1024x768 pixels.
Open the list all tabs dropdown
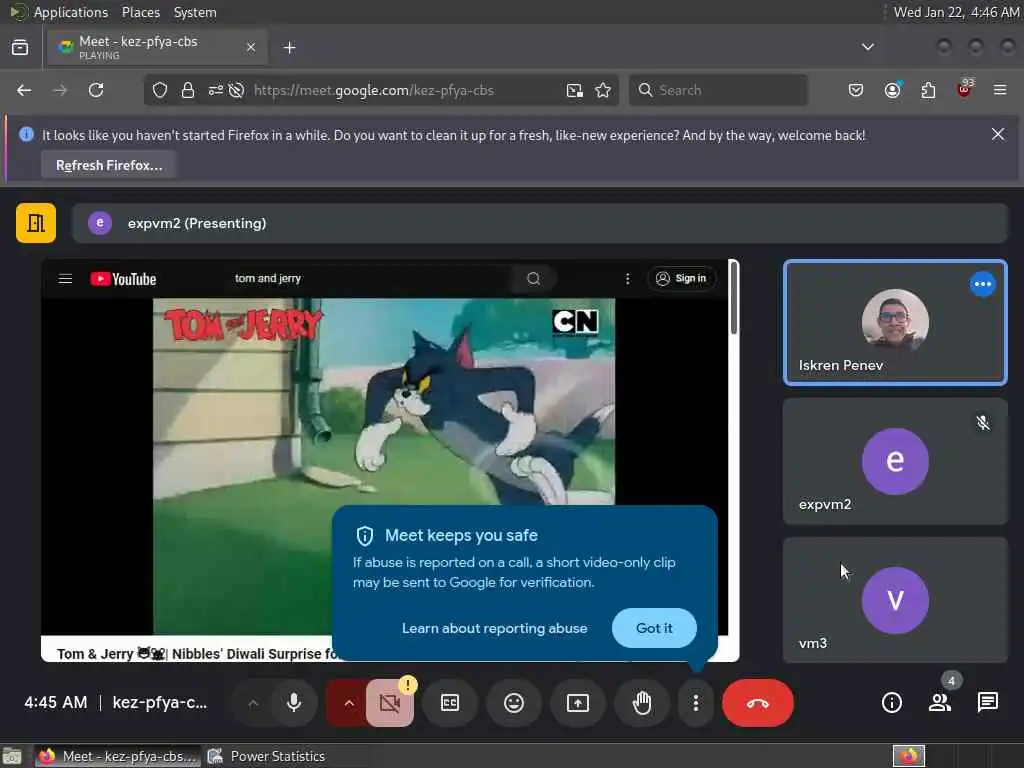(867, 47)
